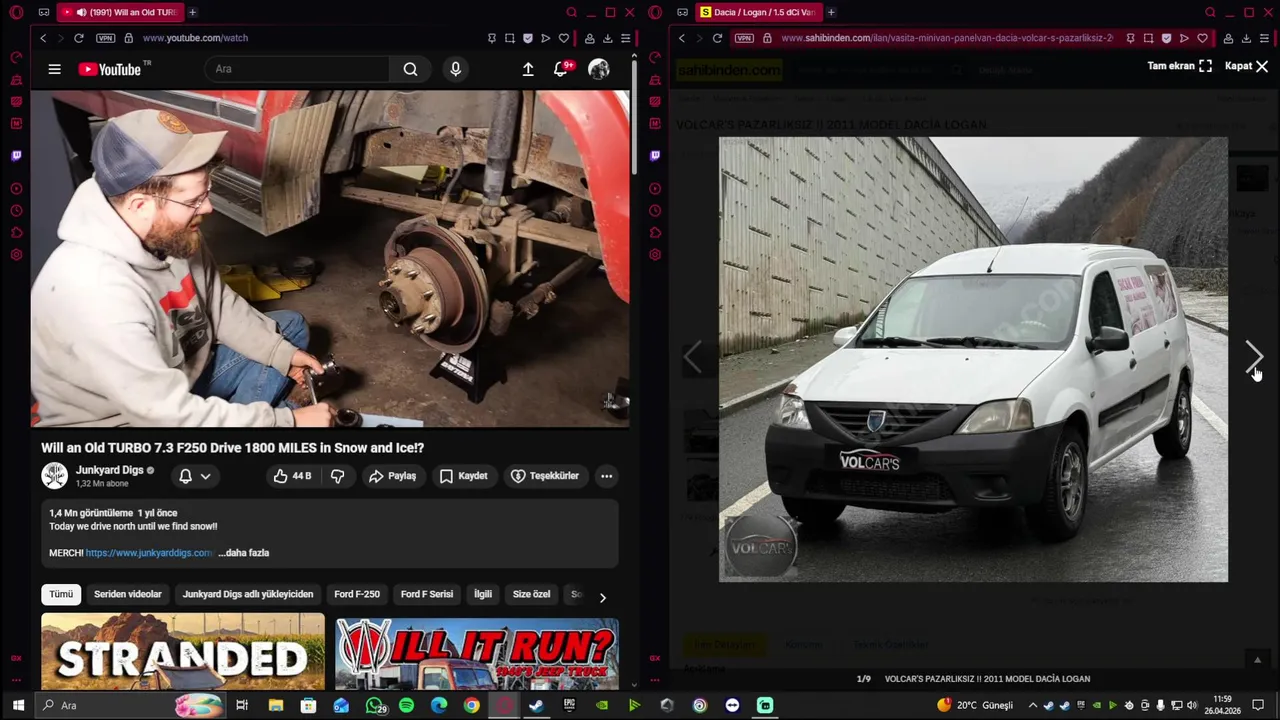Viewport: 1280px width, 720px height.
Task: Share the video via Paylaş button
Action: (393, 476)
